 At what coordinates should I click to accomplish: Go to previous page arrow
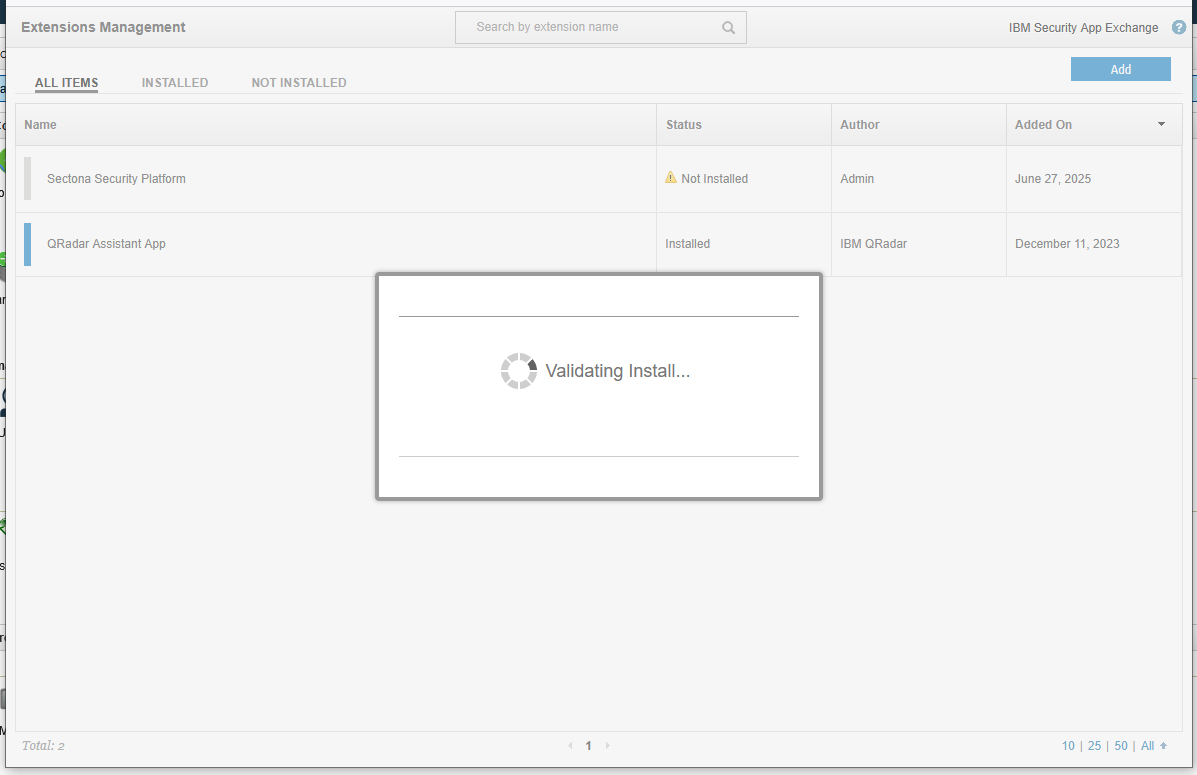[571, 746]
